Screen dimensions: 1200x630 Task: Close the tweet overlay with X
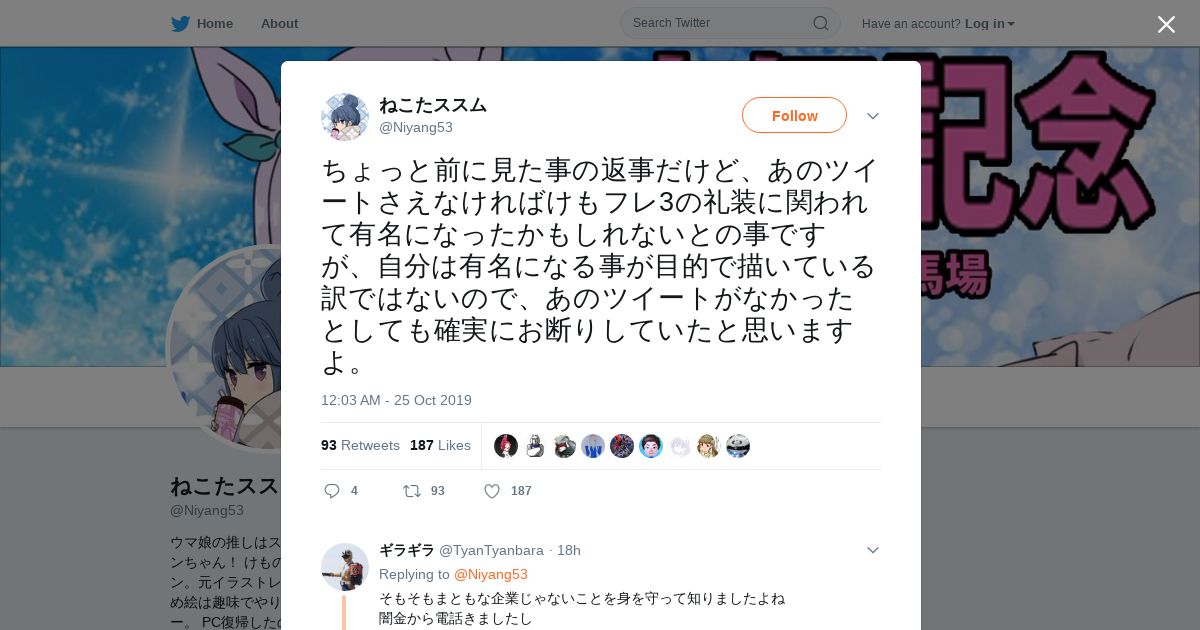(x=1166, y=24)
